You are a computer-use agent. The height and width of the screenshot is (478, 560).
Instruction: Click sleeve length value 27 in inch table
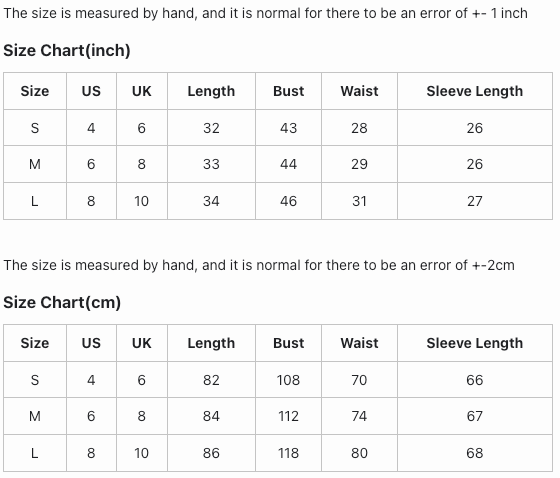tap(475, 201)
